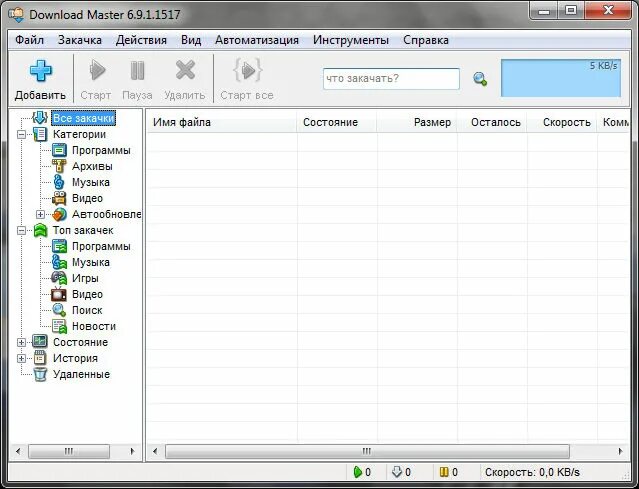Sort by the Скорость column header

[562, 122]
